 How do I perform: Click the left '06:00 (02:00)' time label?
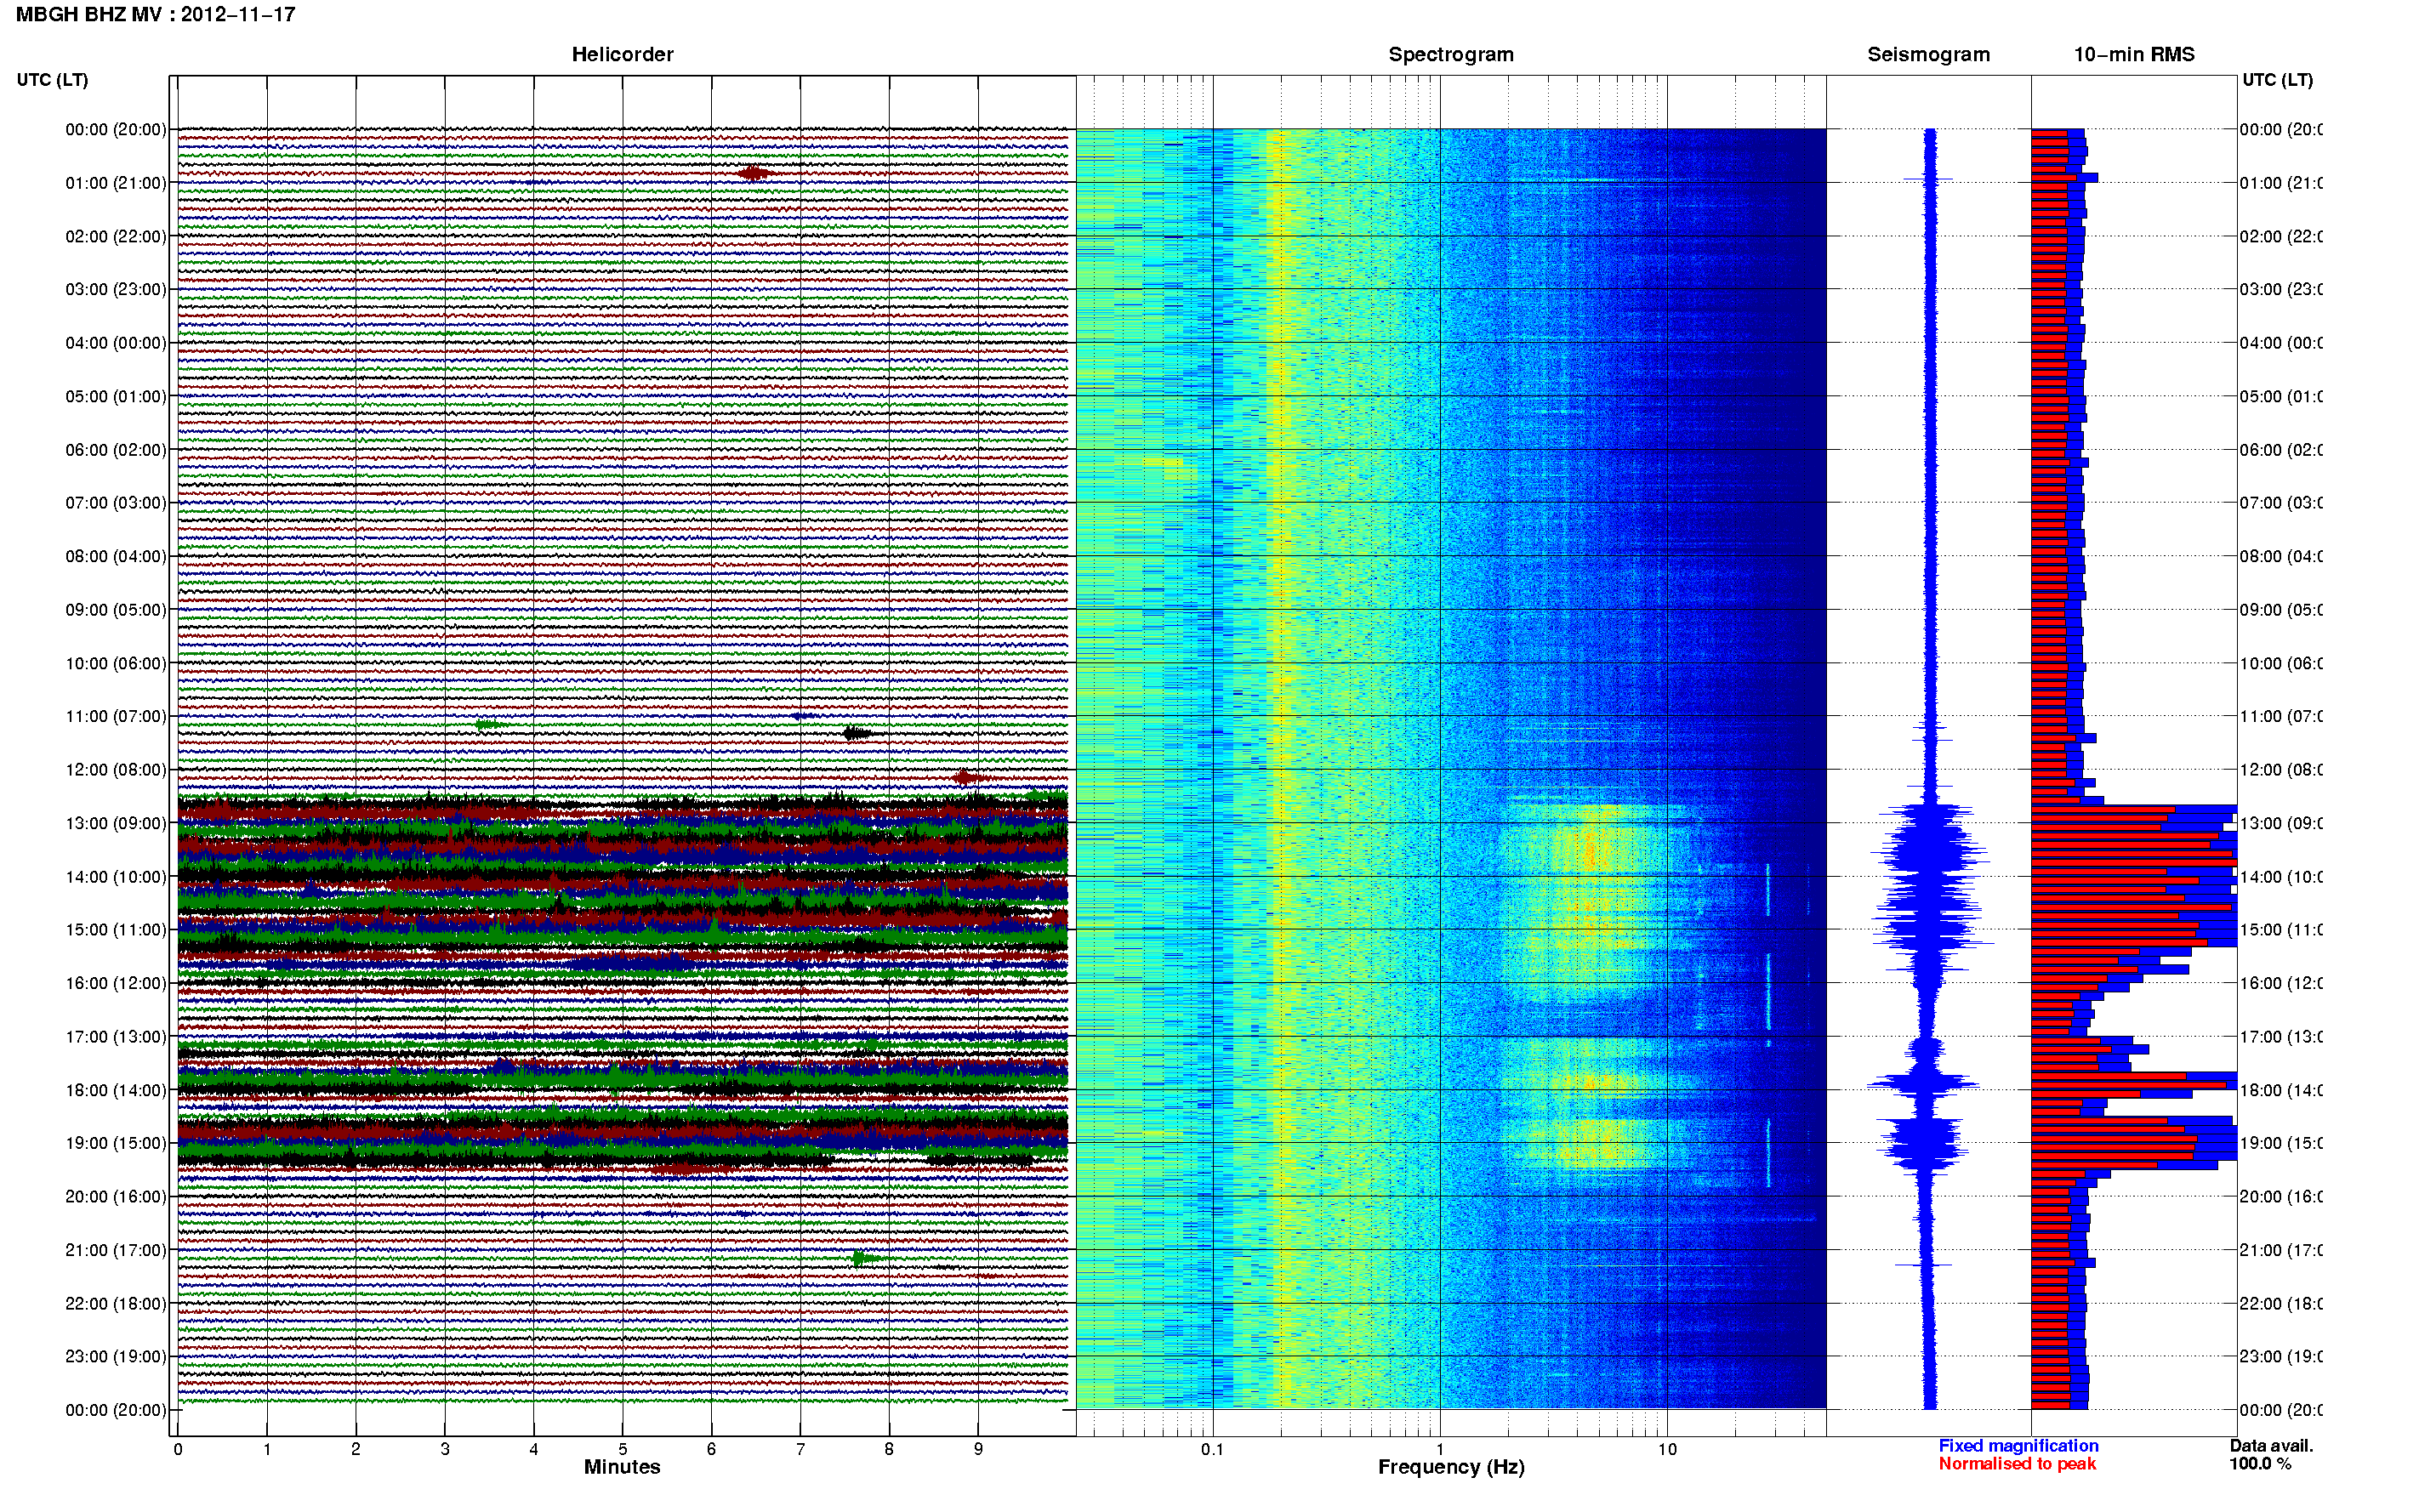(116, 450)
